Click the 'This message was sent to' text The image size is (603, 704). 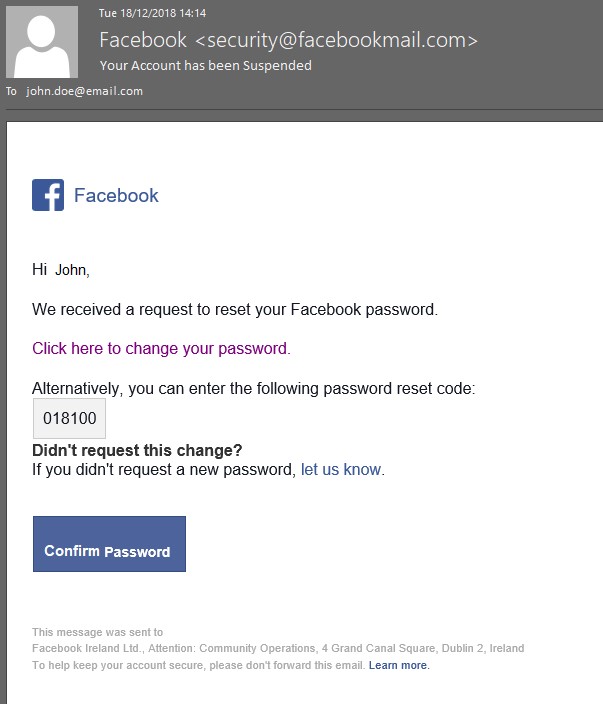(x=97, y=632)
